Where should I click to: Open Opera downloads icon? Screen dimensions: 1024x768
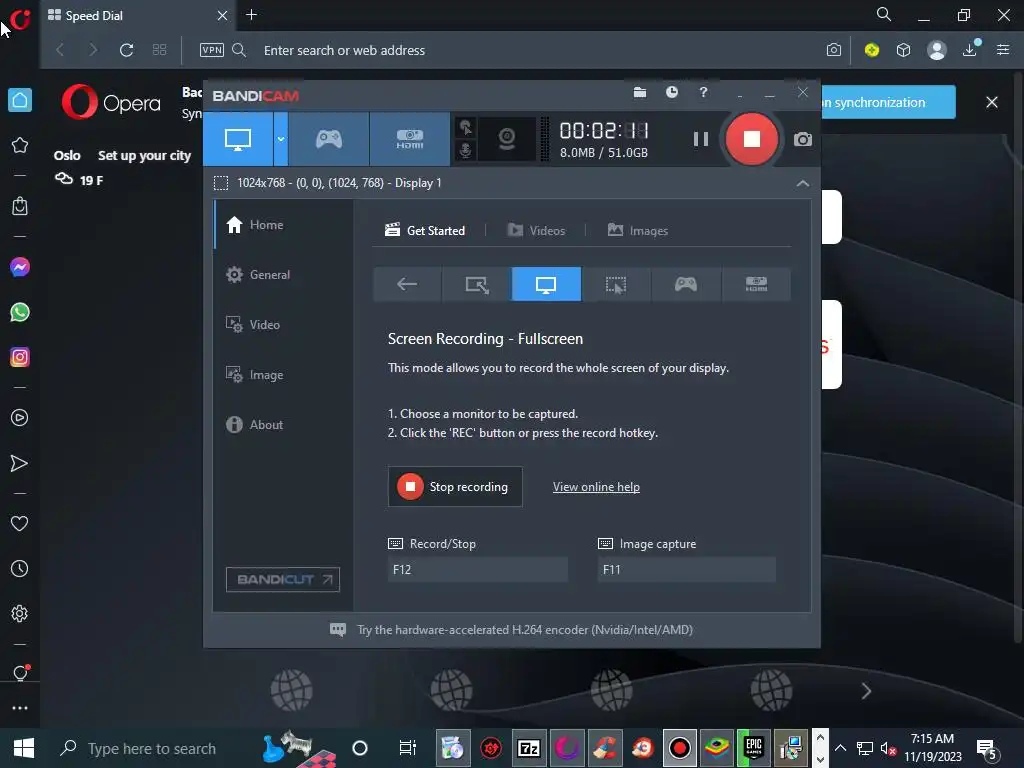(970, 50)
